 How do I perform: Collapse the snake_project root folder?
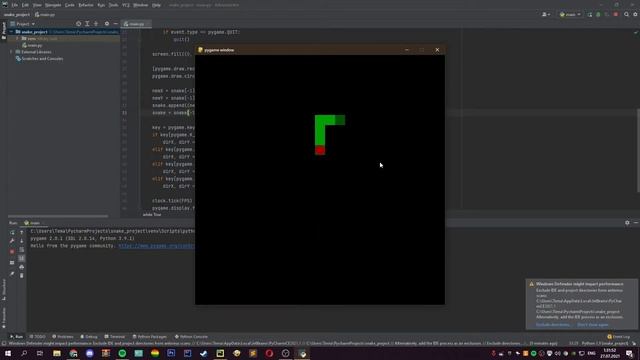[11, 32]
